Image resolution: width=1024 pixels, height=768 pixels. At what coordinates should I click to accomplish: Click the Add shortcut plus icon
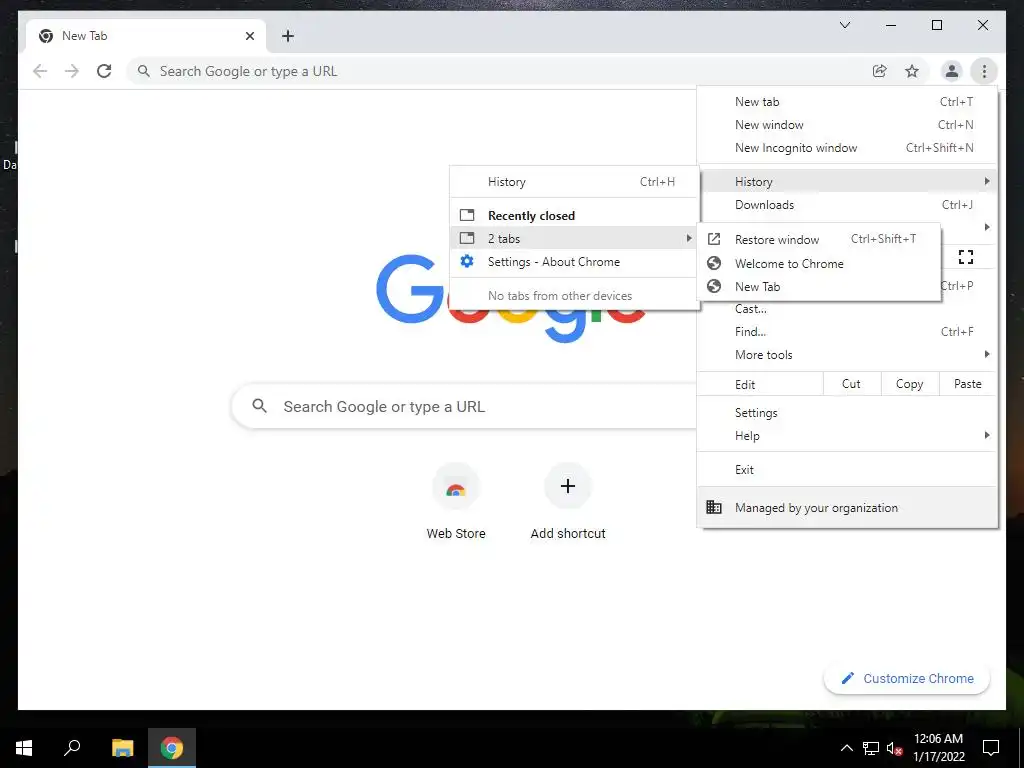pyautogui.click(x=568, y=487)
